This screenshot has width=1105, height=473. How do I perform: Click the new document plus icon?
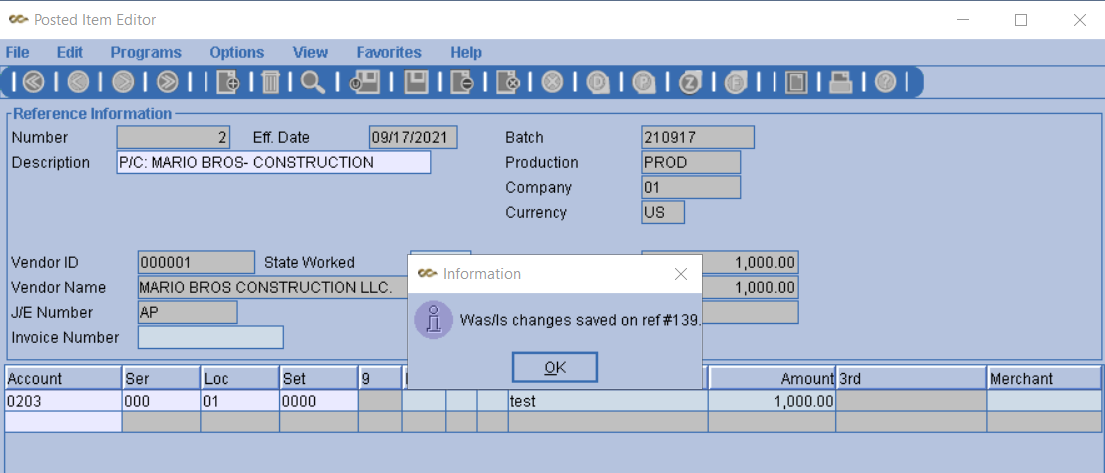coord(228,82)
